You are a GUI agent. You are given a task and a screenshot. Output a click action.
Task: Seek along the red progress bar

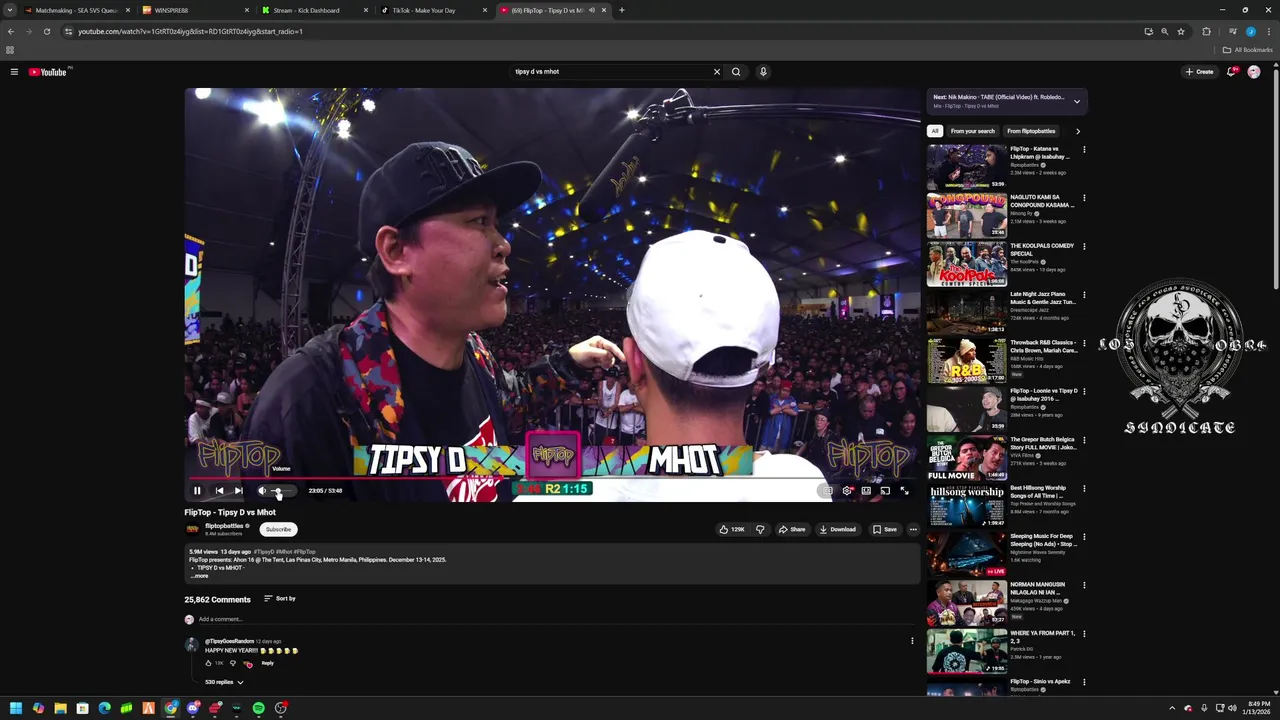click(552, 478)
